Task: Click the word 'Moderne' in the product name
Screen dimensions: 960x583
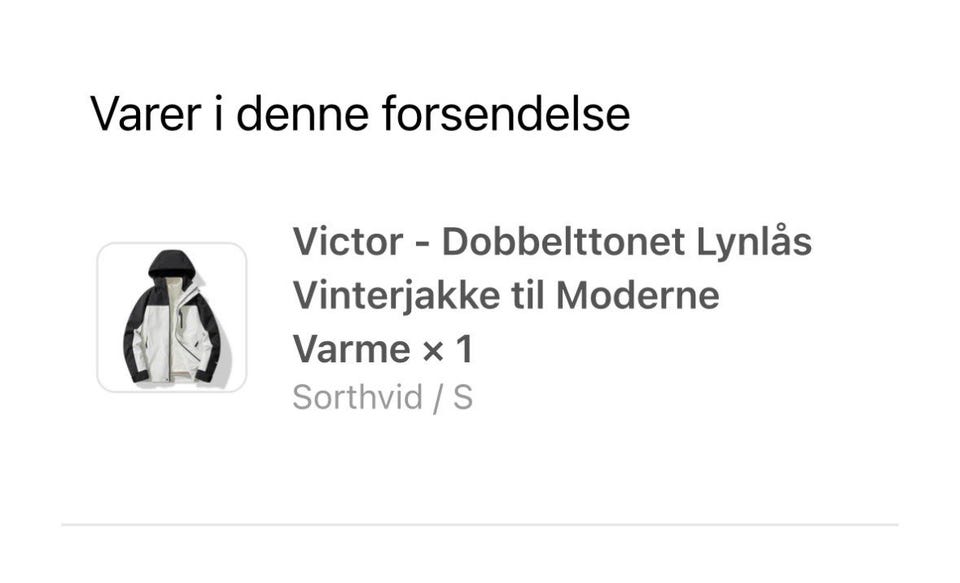Action: [637, 295]
